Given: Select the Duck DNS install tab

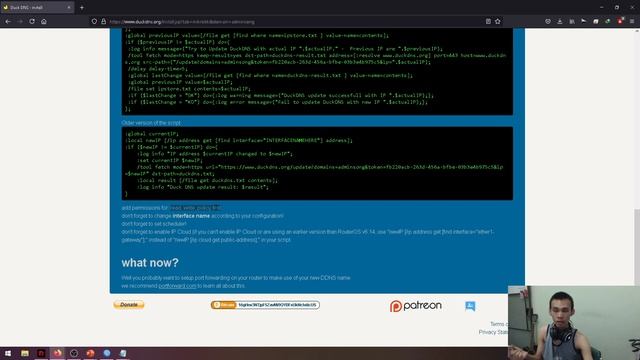Looking at the screenshot, I should tap(37, 7).
